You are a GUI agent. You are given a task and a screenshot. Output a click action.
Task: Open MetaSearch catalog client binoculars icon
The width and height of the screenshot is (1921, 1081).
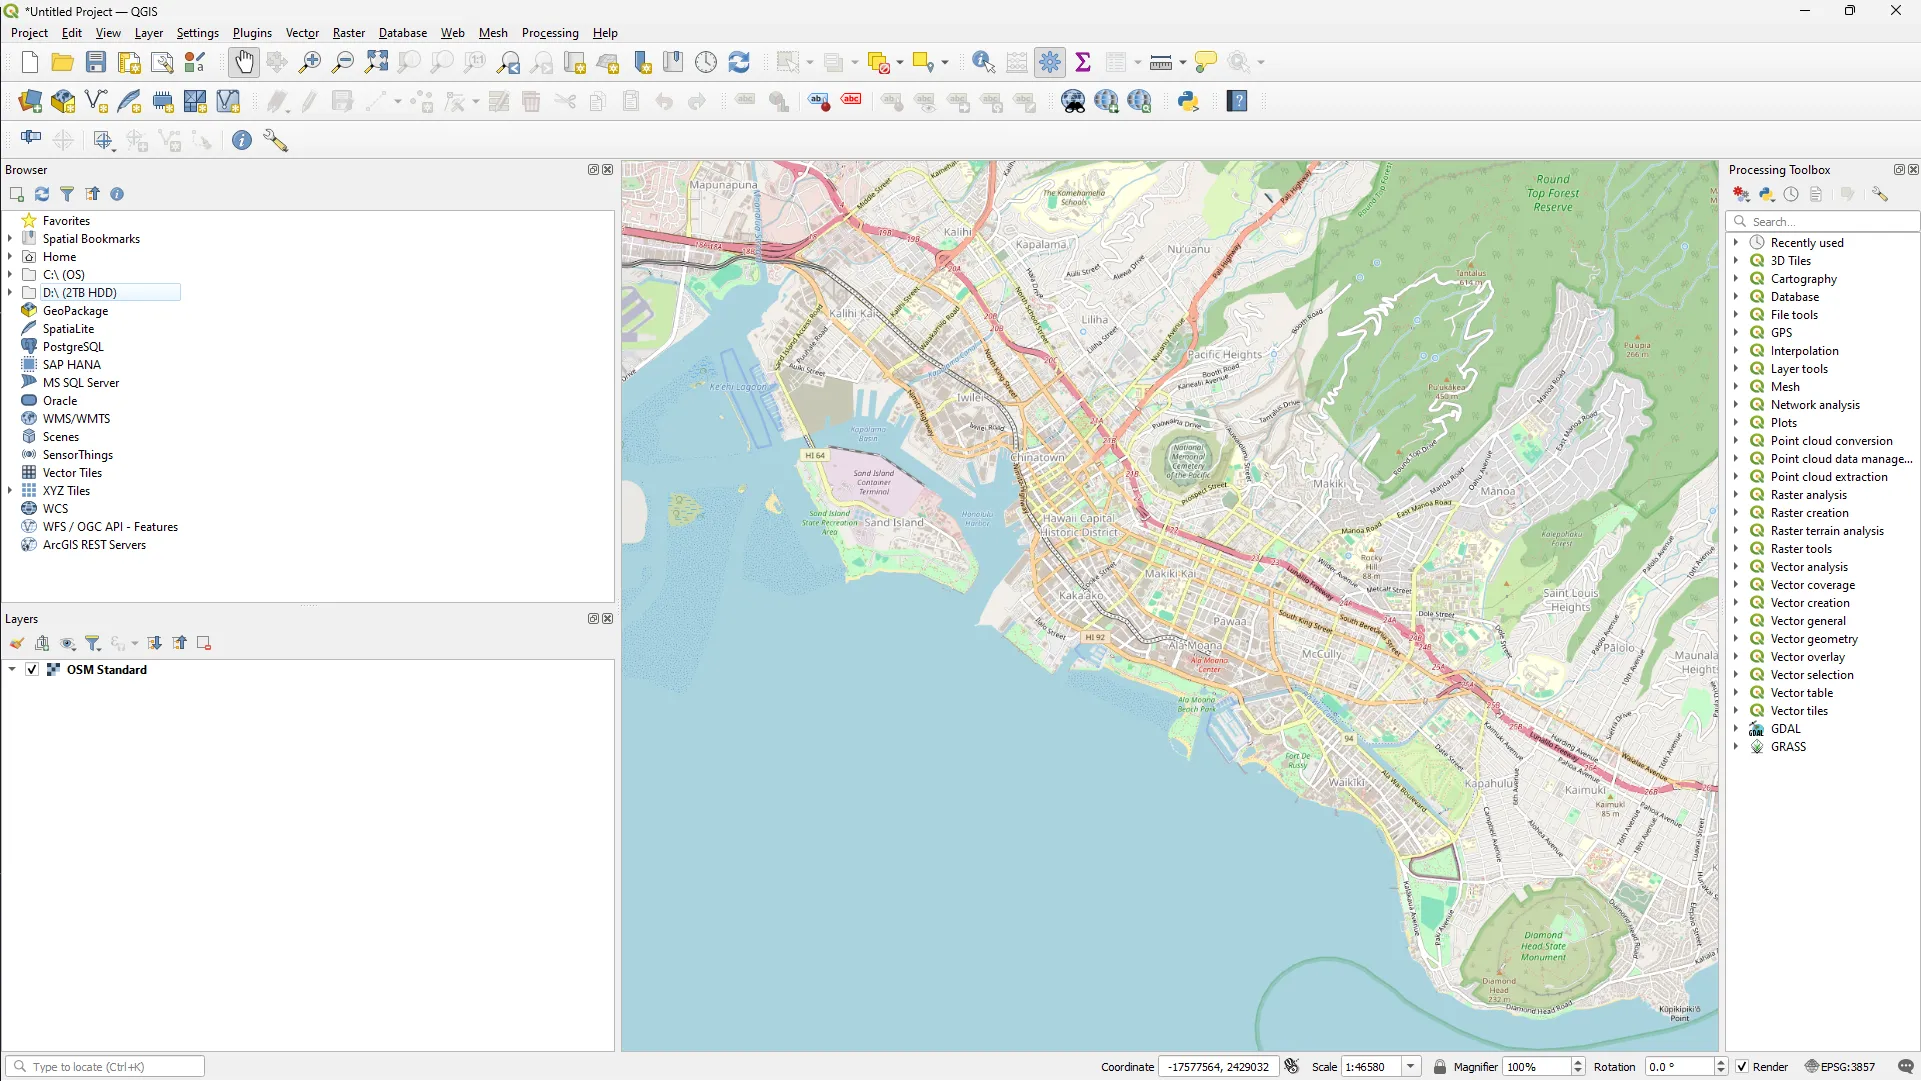pyautogui.click(x=1073, y=101)
